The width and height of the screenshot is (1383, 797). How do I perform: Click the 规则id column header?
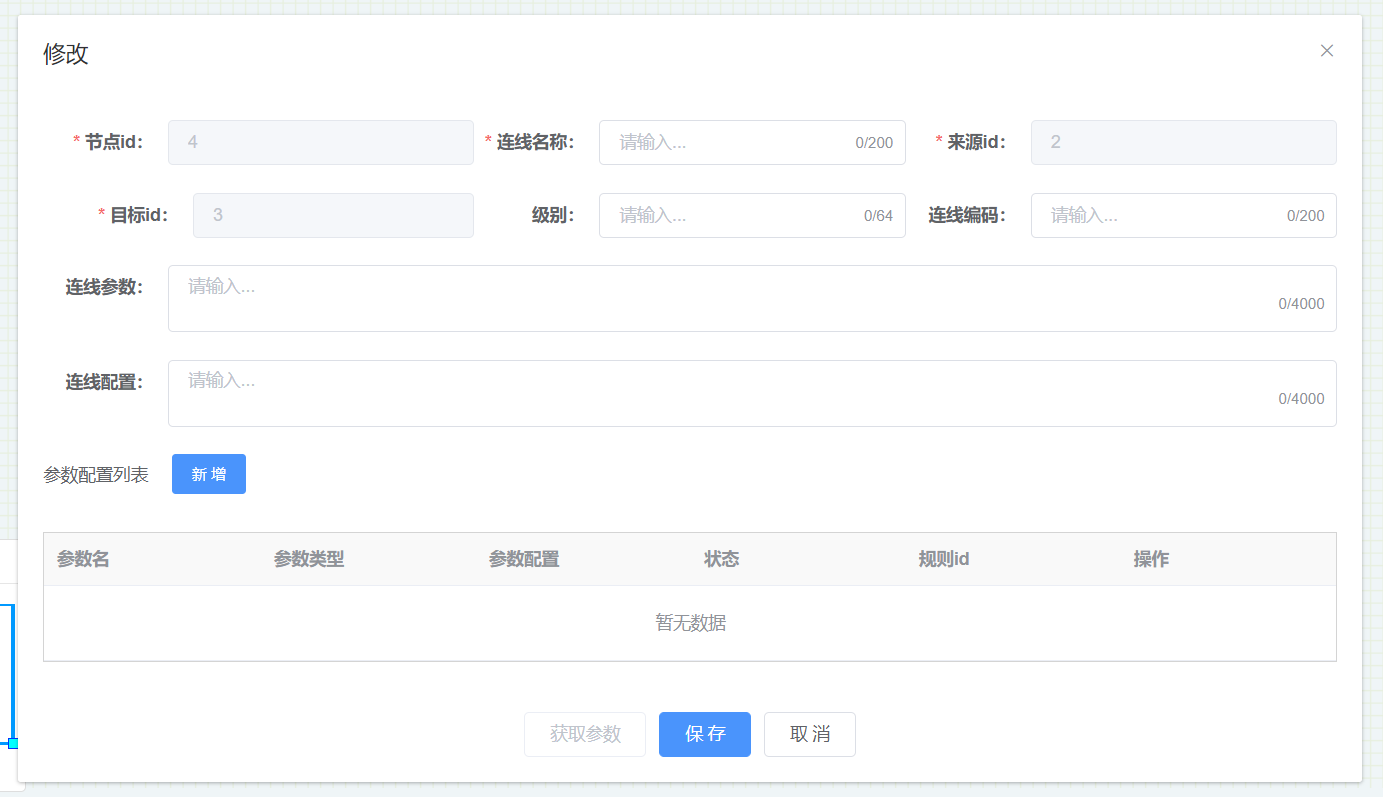point(943,559)
